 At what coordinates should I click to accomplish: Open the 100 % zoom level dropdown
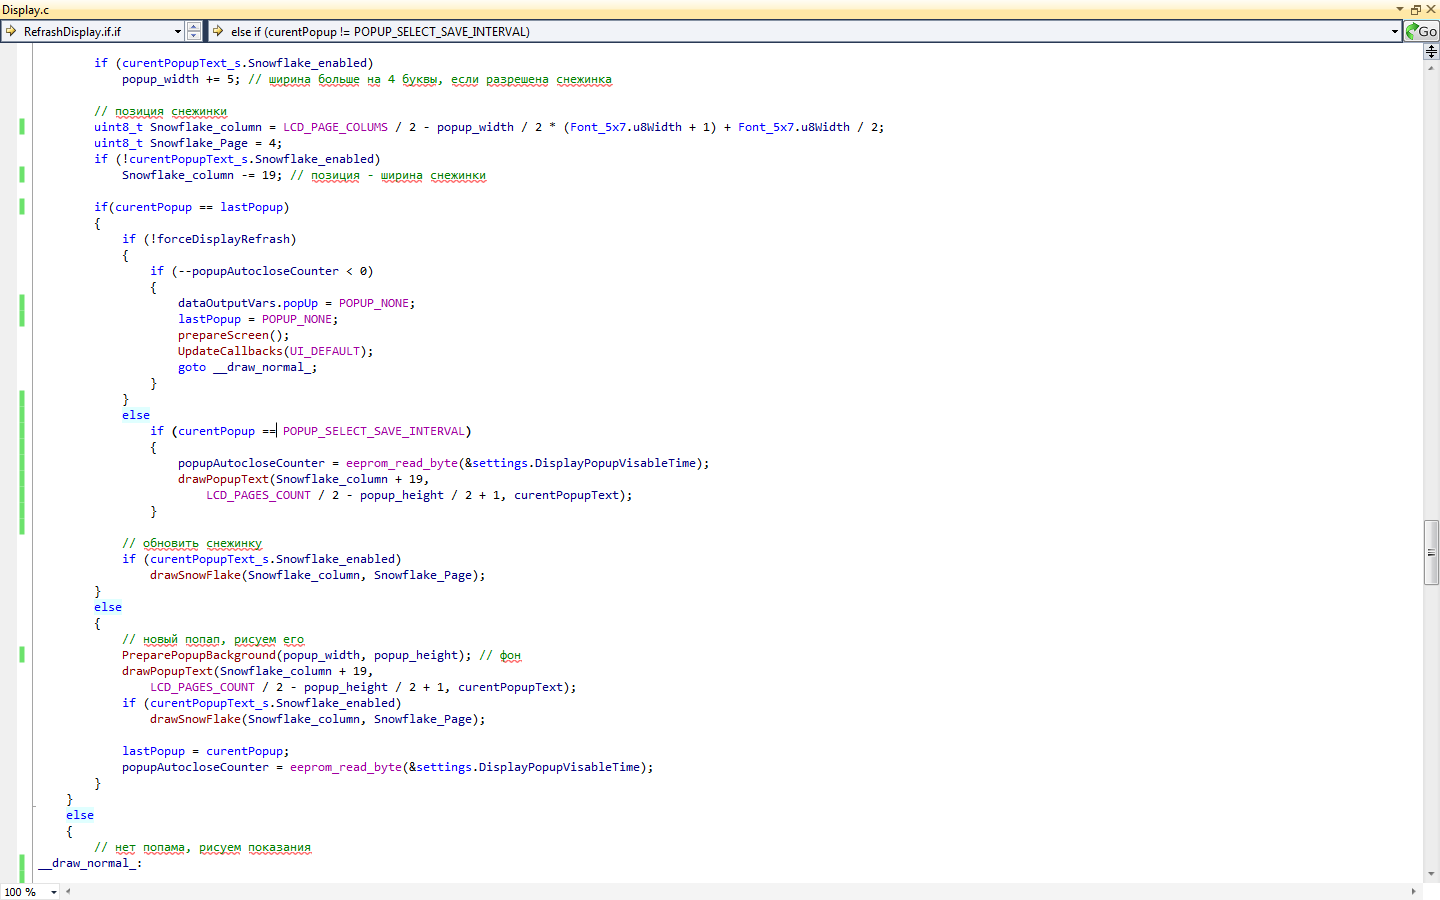pos(53,892)
